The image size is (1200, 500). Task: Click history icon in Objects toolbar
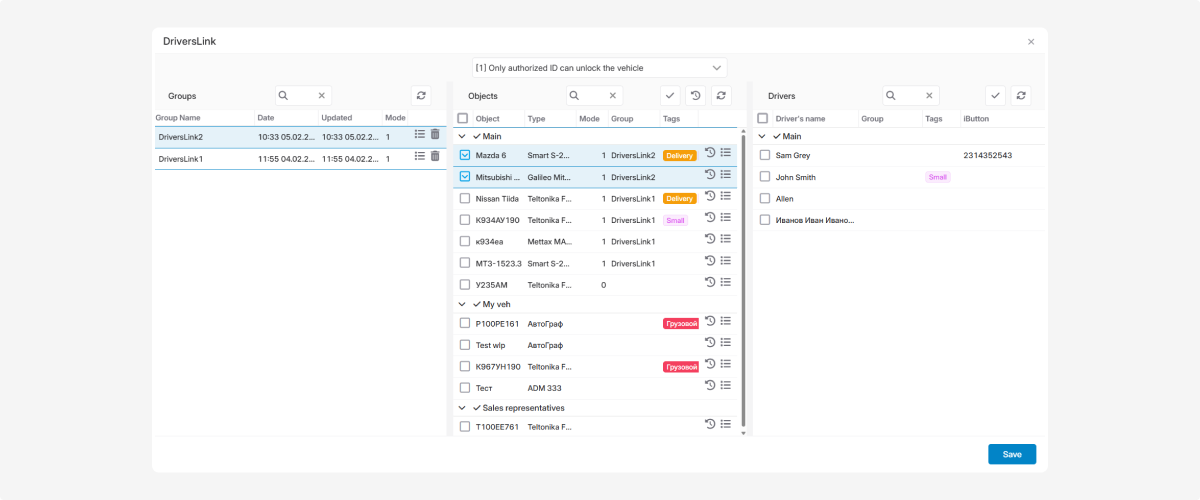(696, 95)
